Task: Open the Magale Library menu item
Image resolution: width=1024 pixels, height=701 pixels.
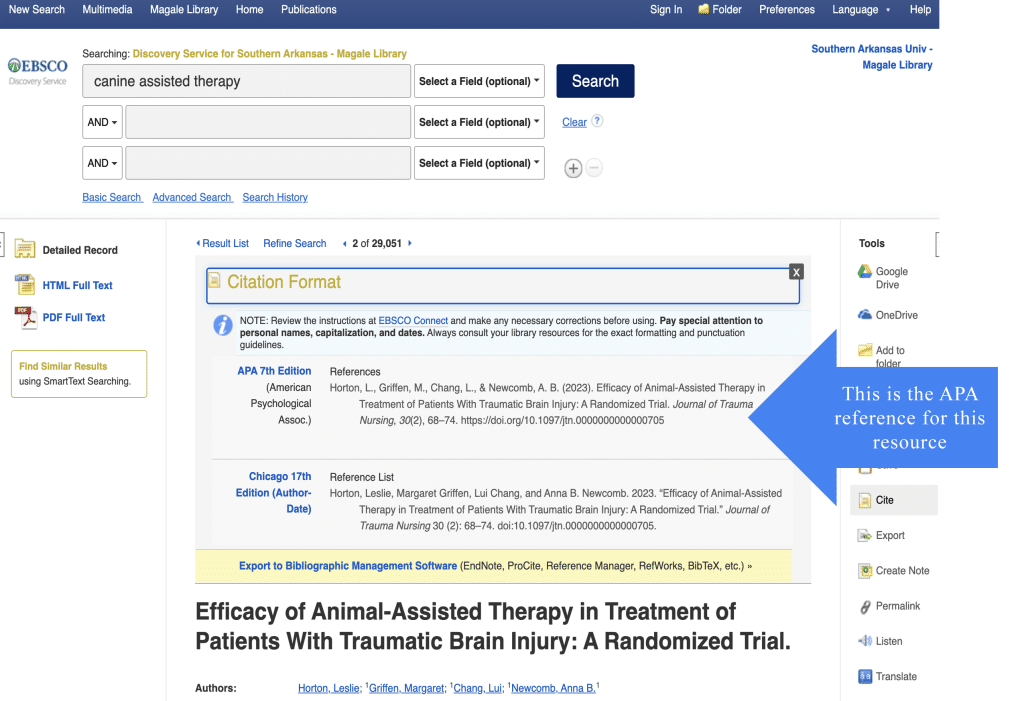Action: [x=184, y=10]
